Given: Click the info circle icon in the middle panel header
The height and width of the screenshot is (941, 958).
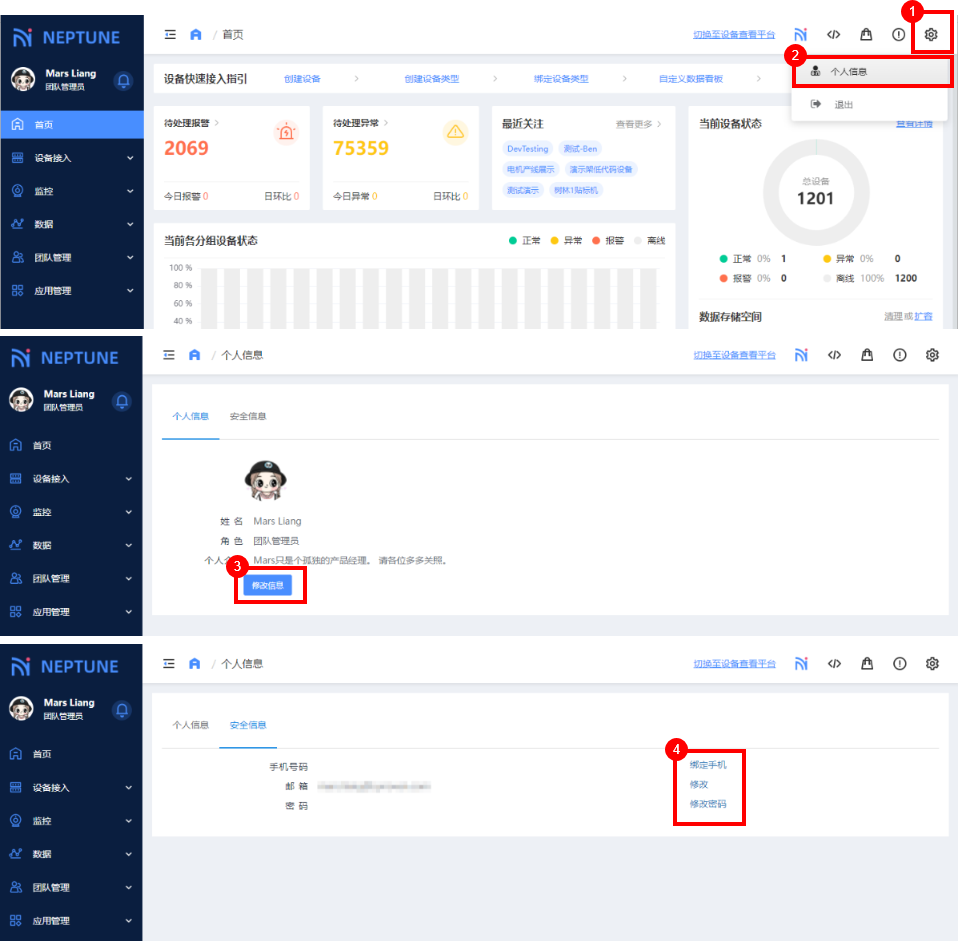Looking at the screenshot, I should point(899,355).
